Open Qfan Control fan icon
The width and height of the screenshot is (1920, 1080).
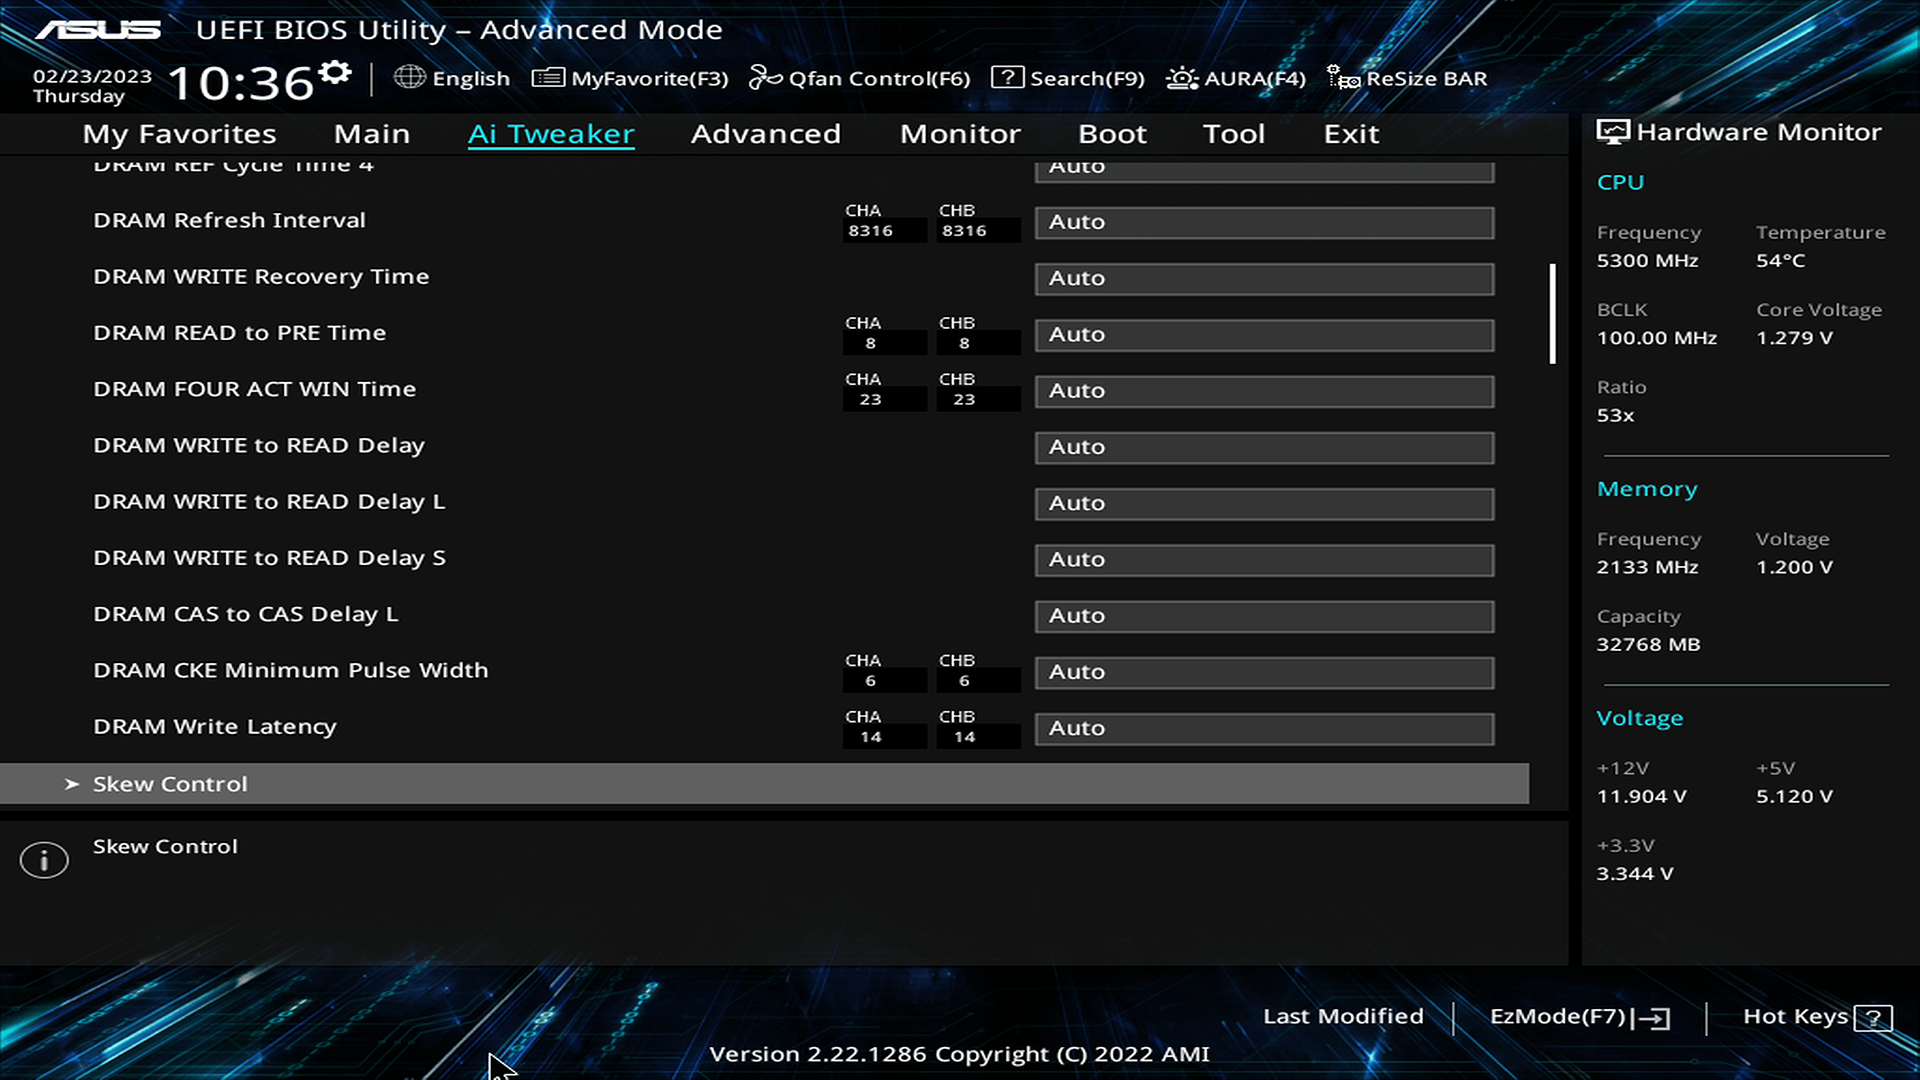pos(765,77)
